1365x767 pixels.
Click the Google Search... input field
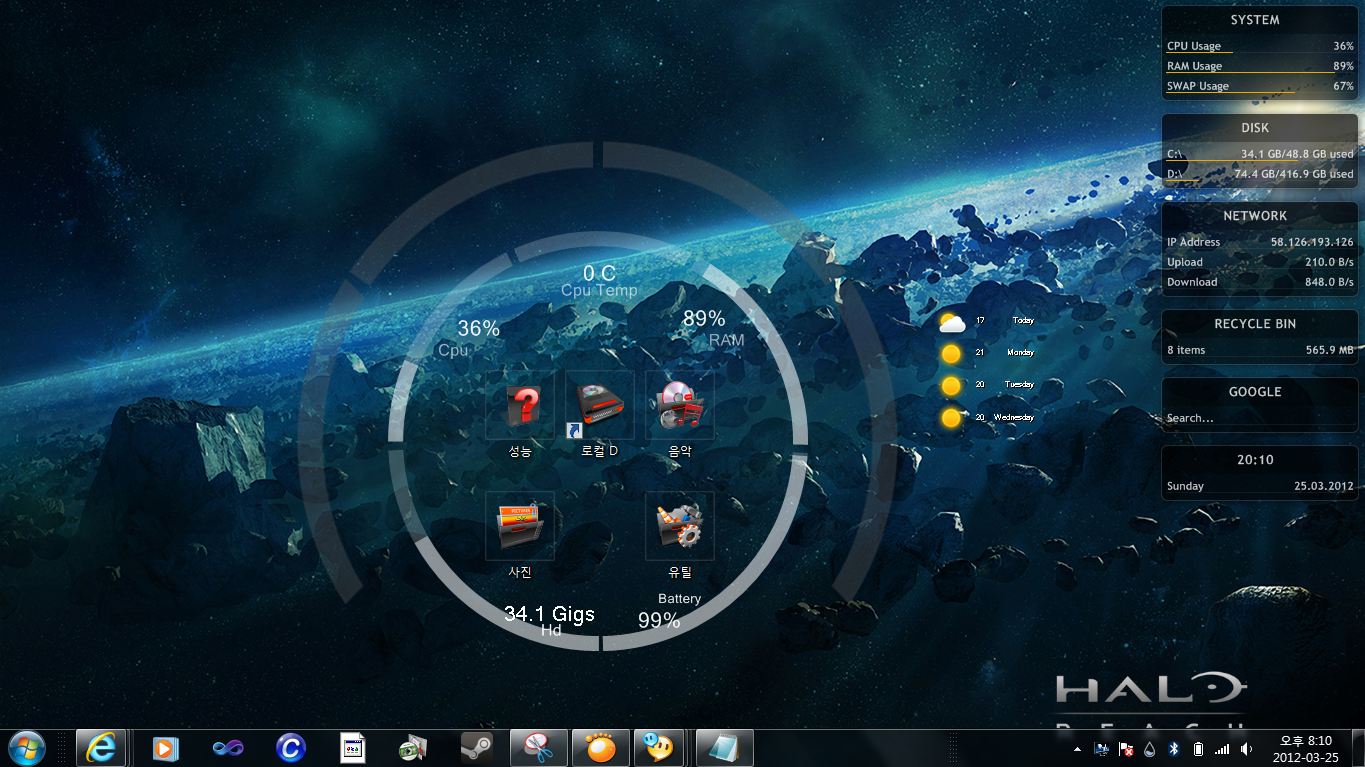[x=1260, y=418]
